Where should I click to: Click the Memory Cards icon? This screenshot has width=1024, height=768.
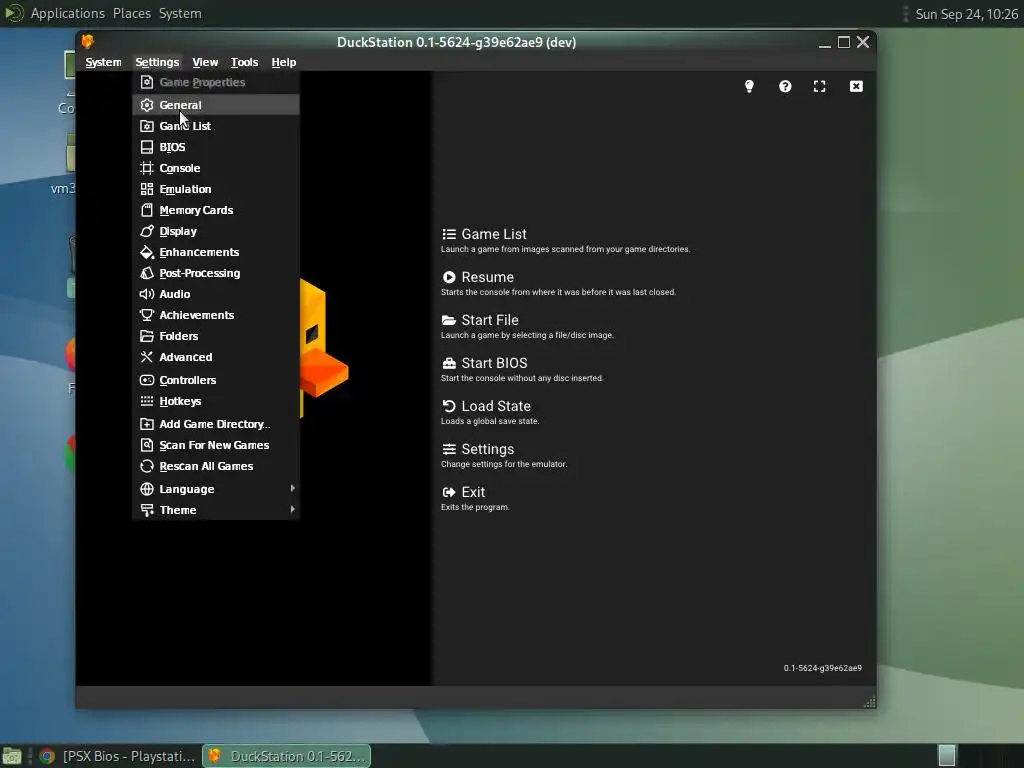click(147, 210)
